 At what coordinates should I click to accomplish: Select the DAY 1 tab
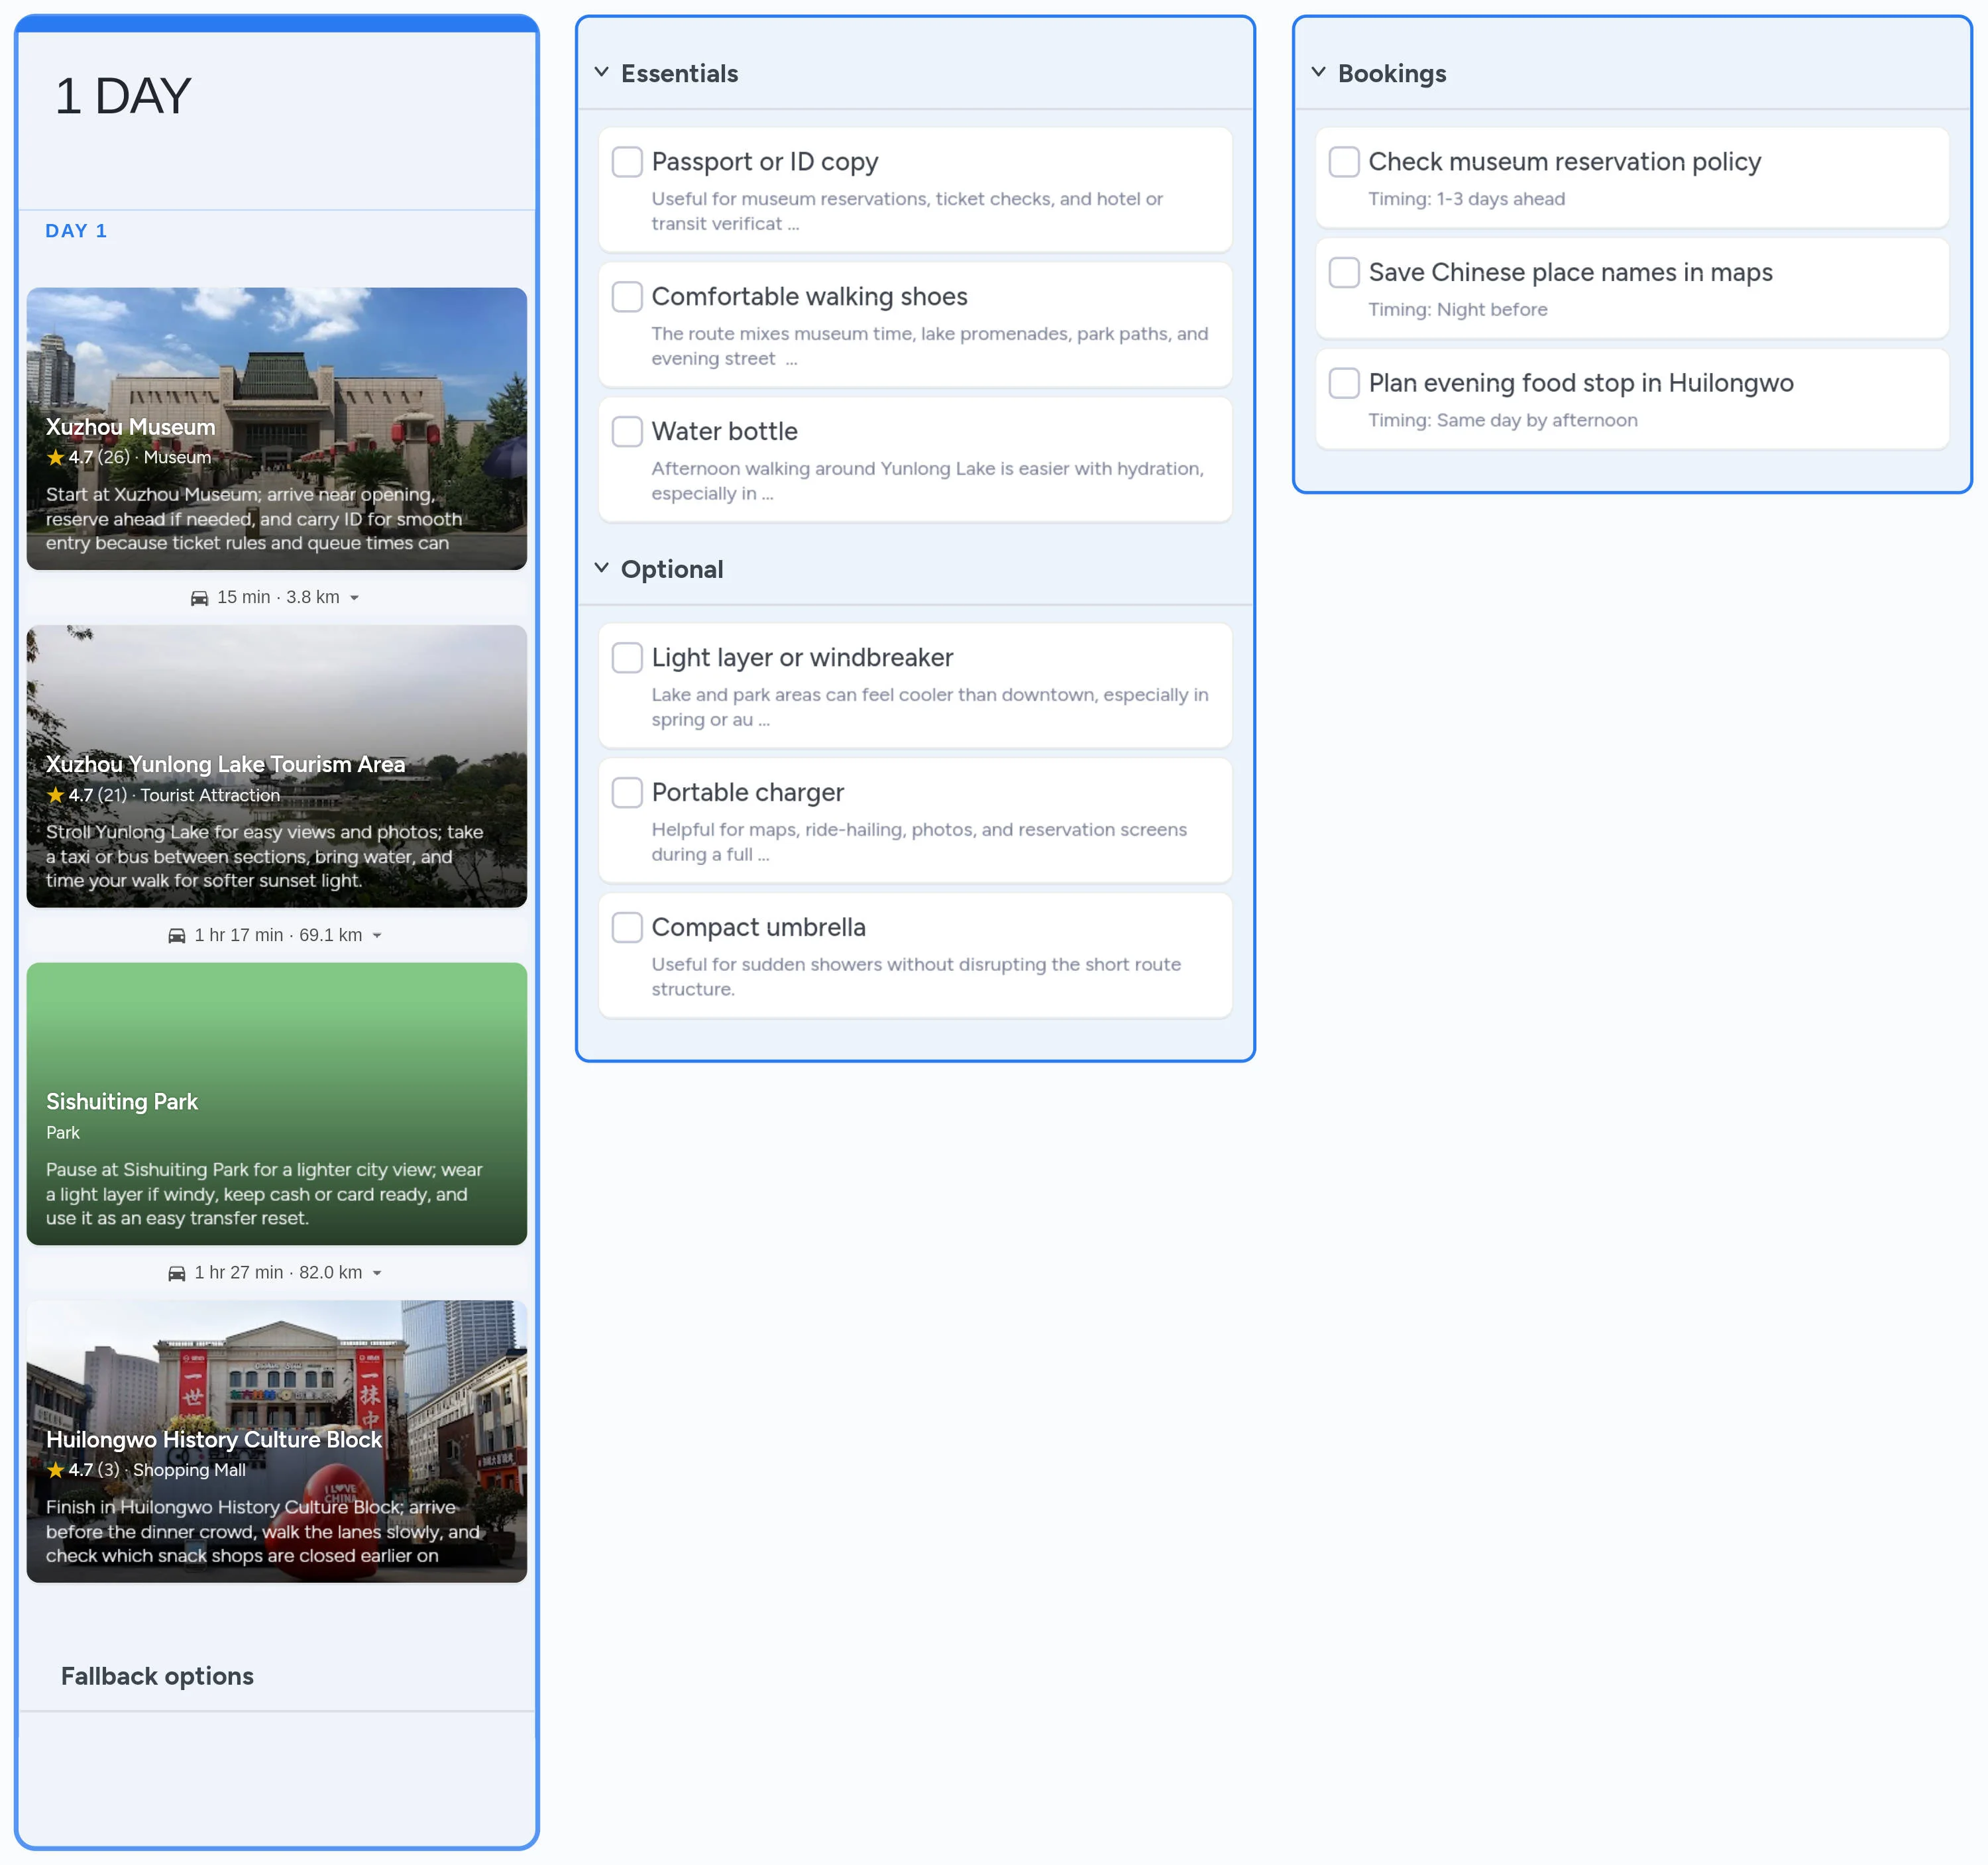click(x=76, y=231)
